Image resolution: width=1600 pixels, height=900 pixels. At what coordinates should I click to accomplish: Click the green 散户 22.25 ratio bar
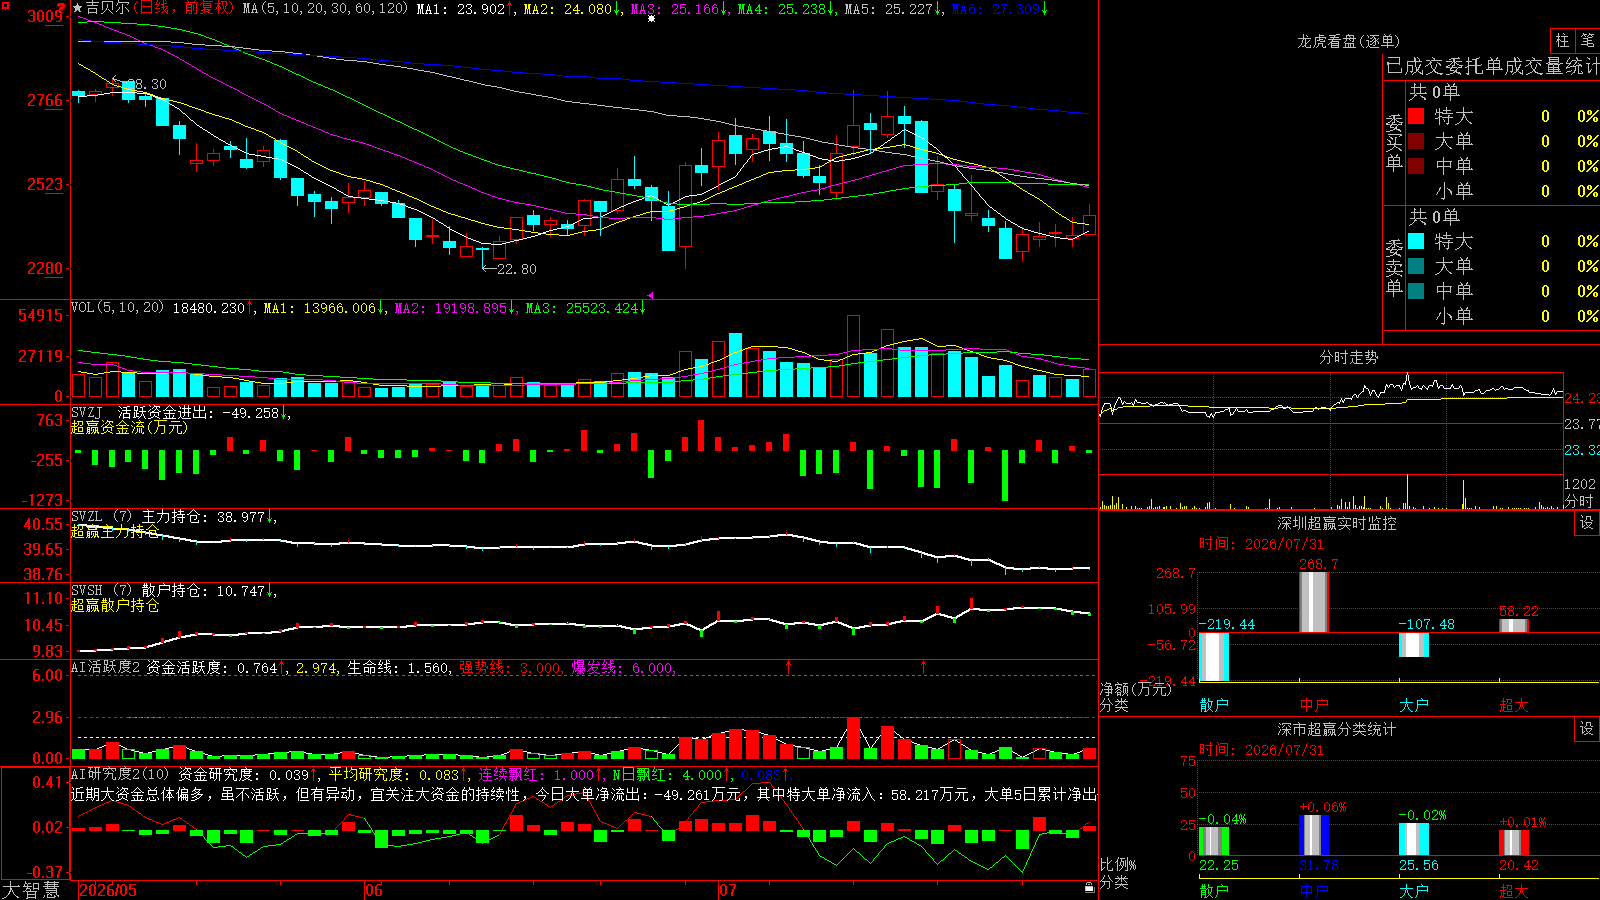point(1213,841)
